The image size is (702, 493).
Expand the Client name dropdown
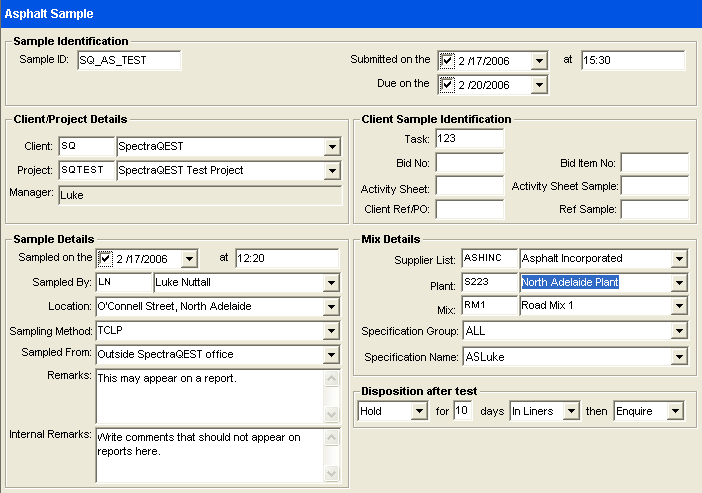pyautogui.click(x=332, y=147)
